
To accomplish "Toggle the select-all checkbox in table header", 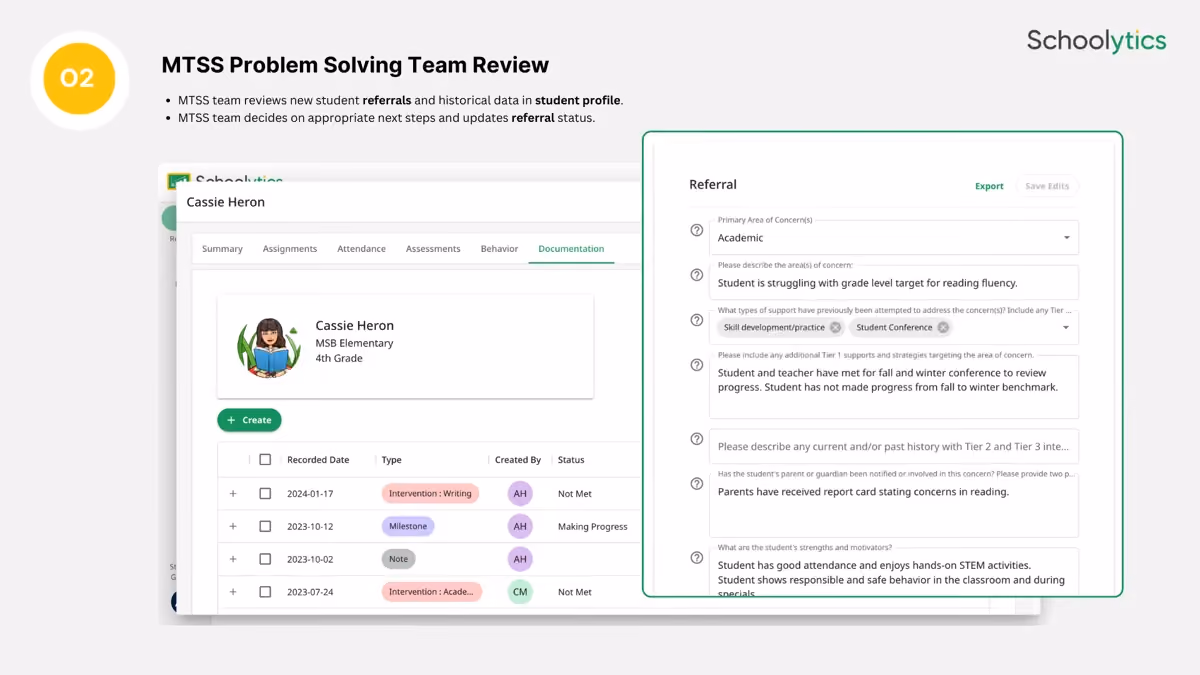I will pos(265,460).
